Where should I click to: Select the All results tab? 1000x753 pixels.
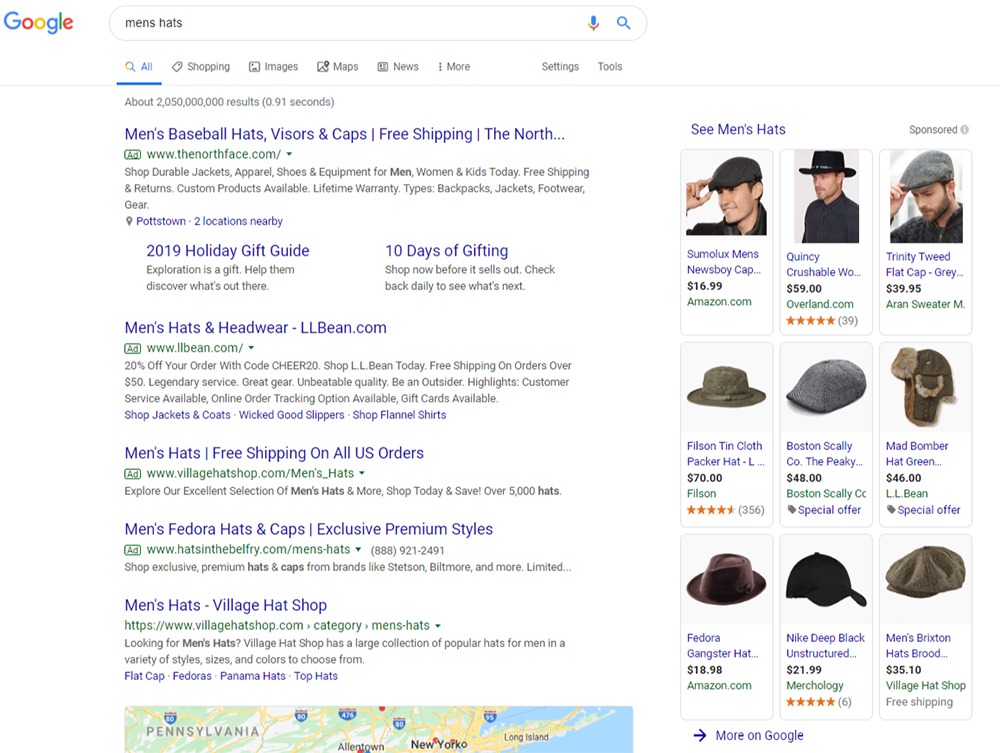point(139,66)
